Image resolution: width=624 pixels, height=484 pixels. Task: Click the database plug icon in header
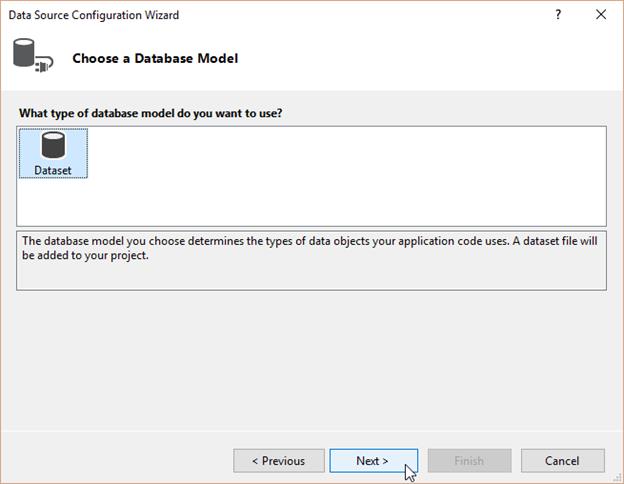[33, 55]
